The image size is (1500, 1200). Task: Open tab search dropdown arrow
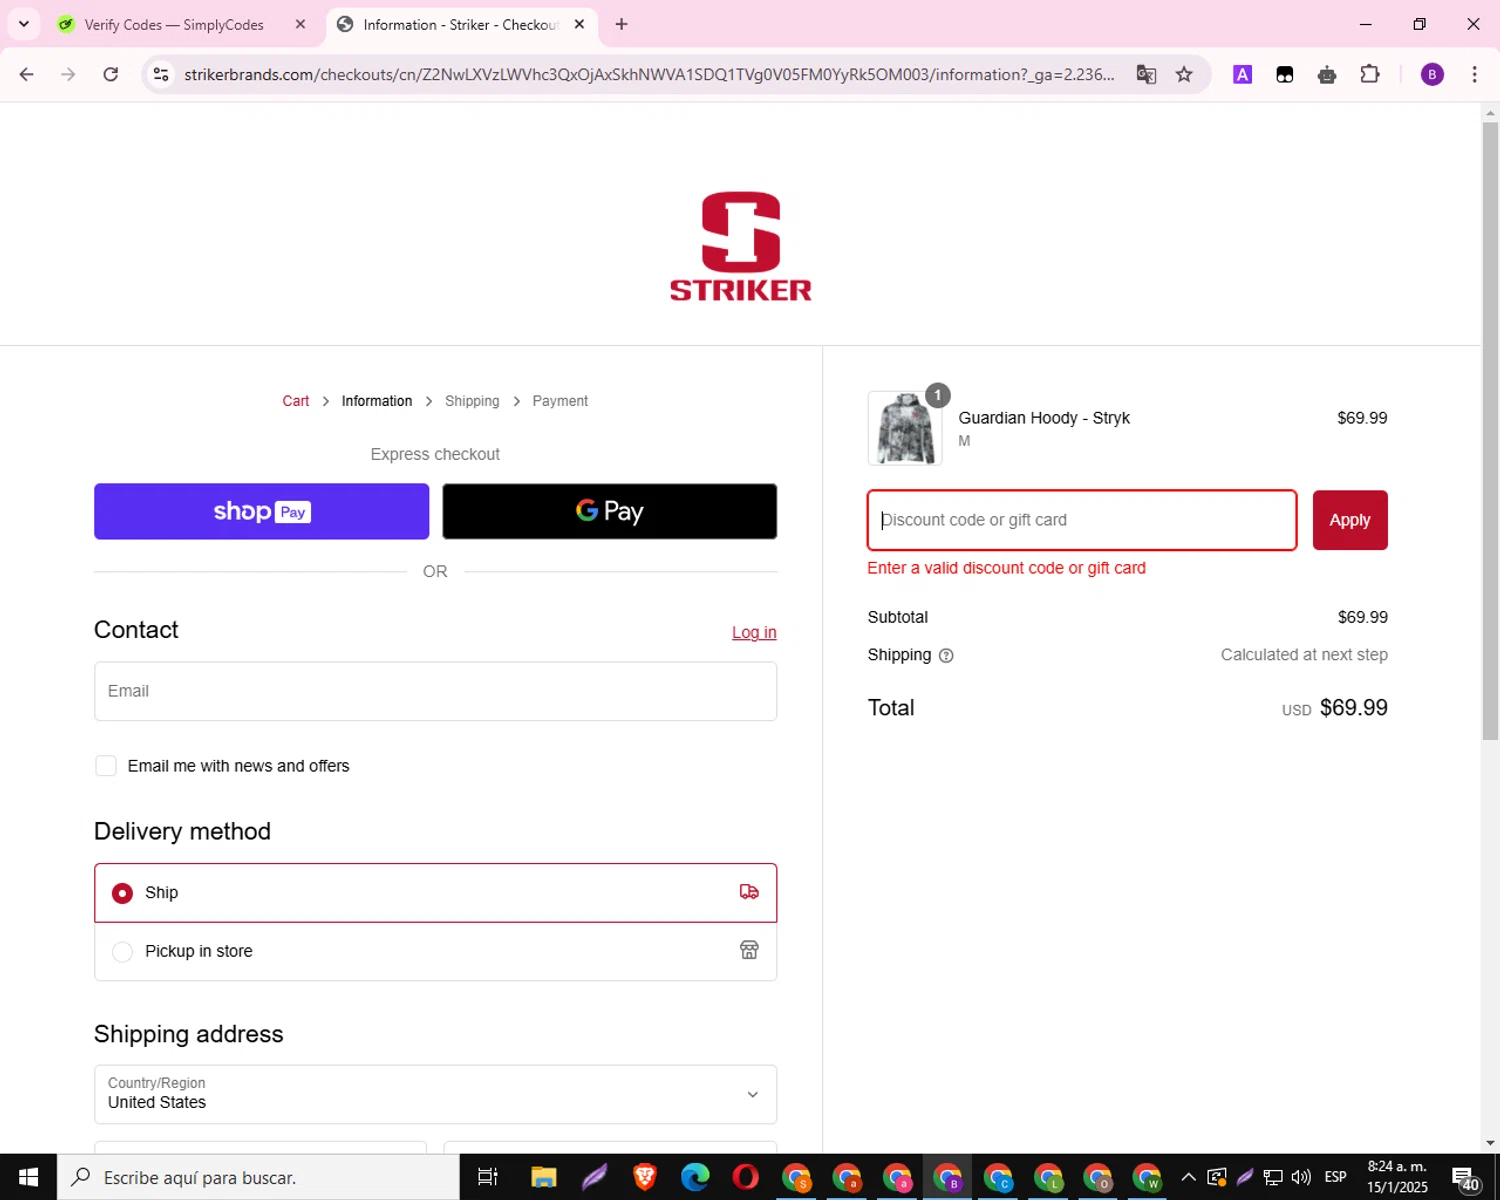(24, 24)
